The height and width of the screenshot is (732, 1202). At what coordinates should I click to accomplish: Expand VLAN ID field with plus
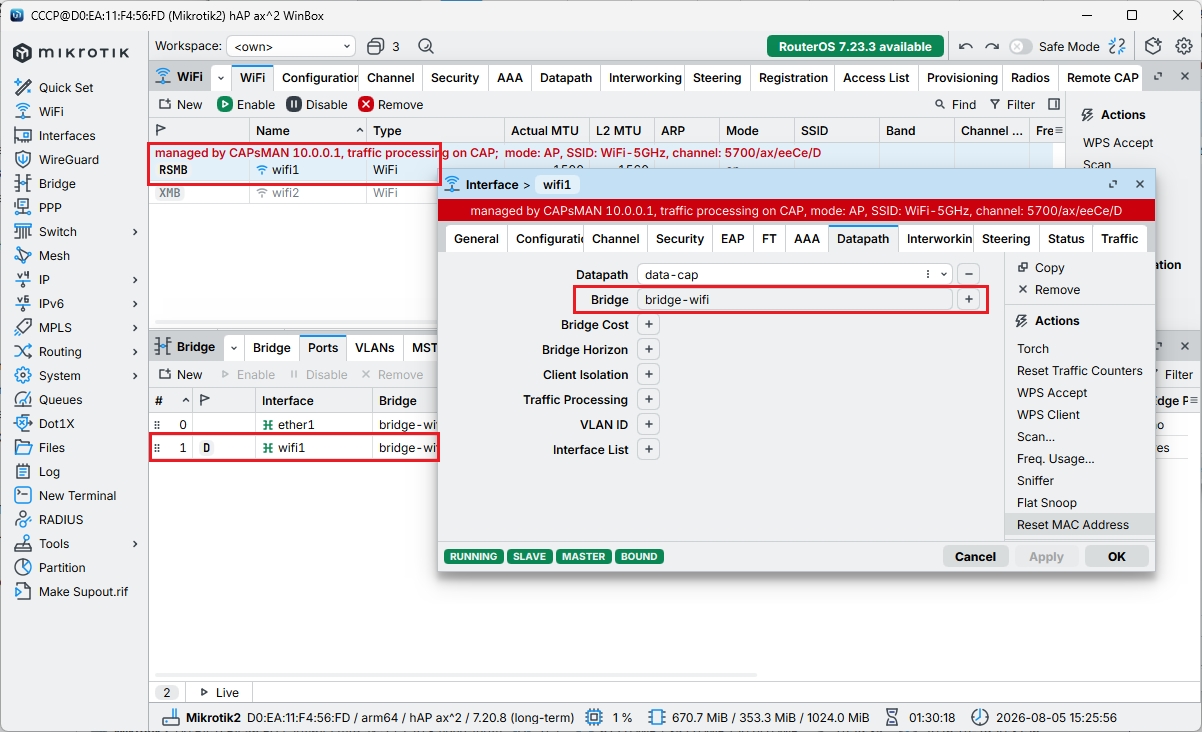[x=648, y=425]
